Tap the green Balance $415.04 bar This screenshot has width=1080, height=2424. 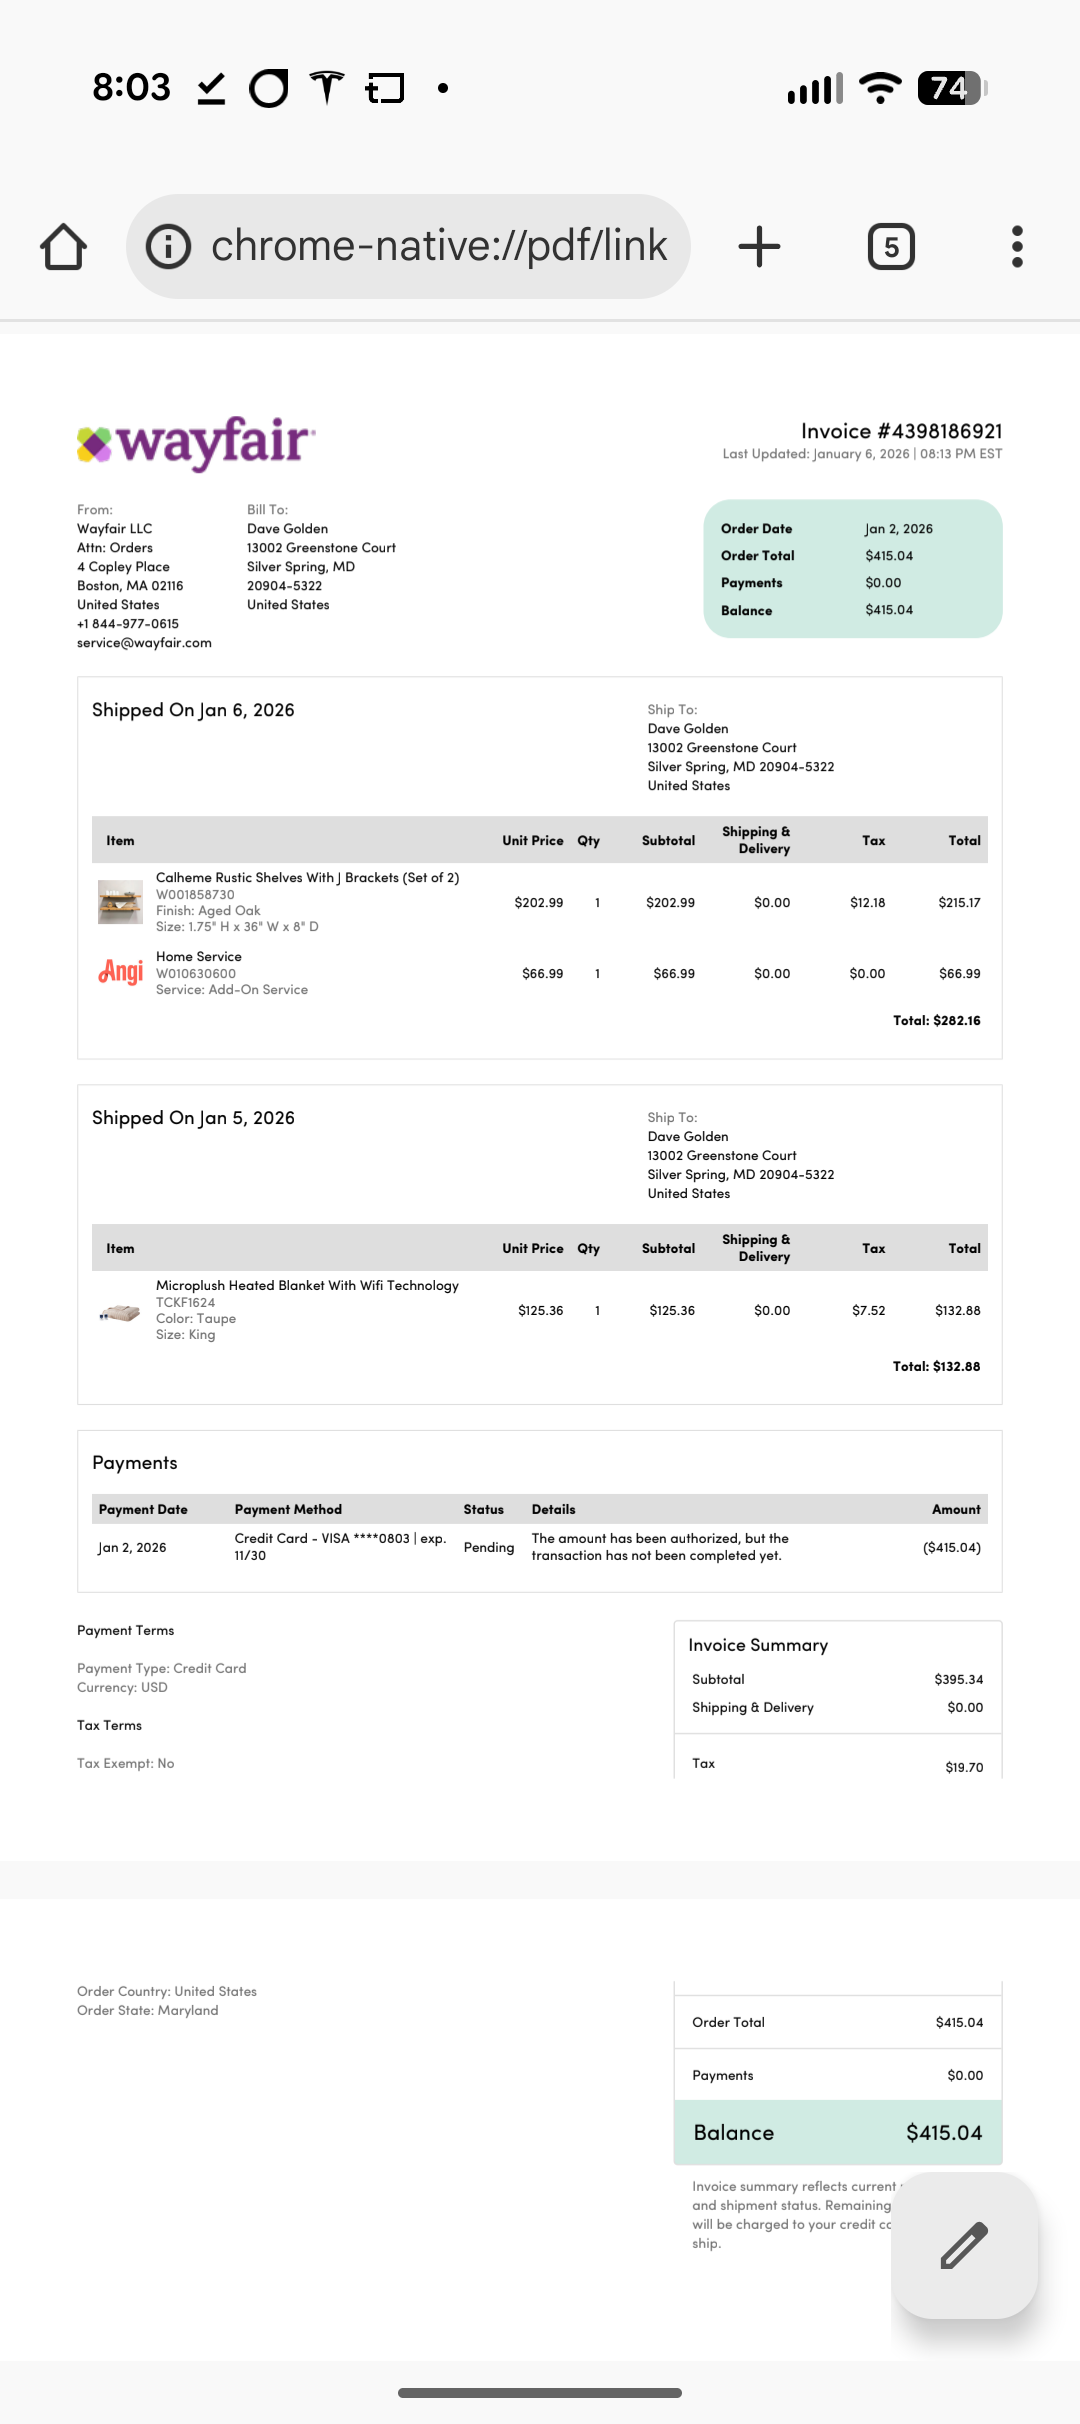click(838, 2132)
